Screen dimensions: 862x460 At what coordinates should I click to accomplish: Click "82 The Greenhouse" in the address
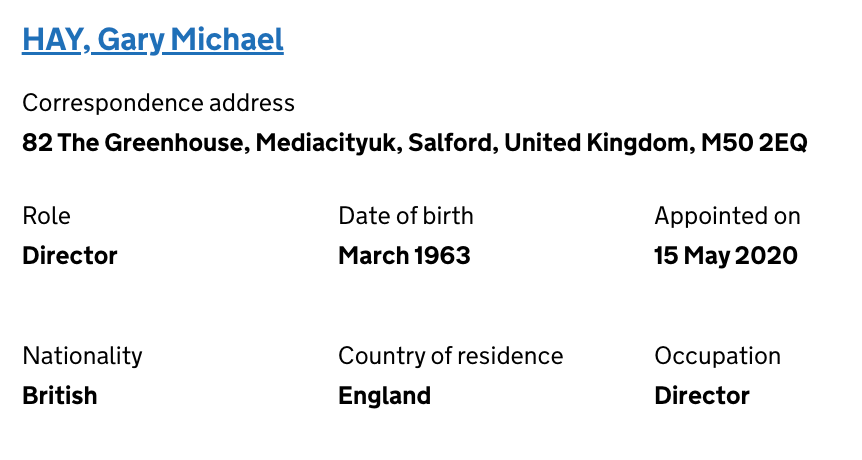(x=133, y=143)
